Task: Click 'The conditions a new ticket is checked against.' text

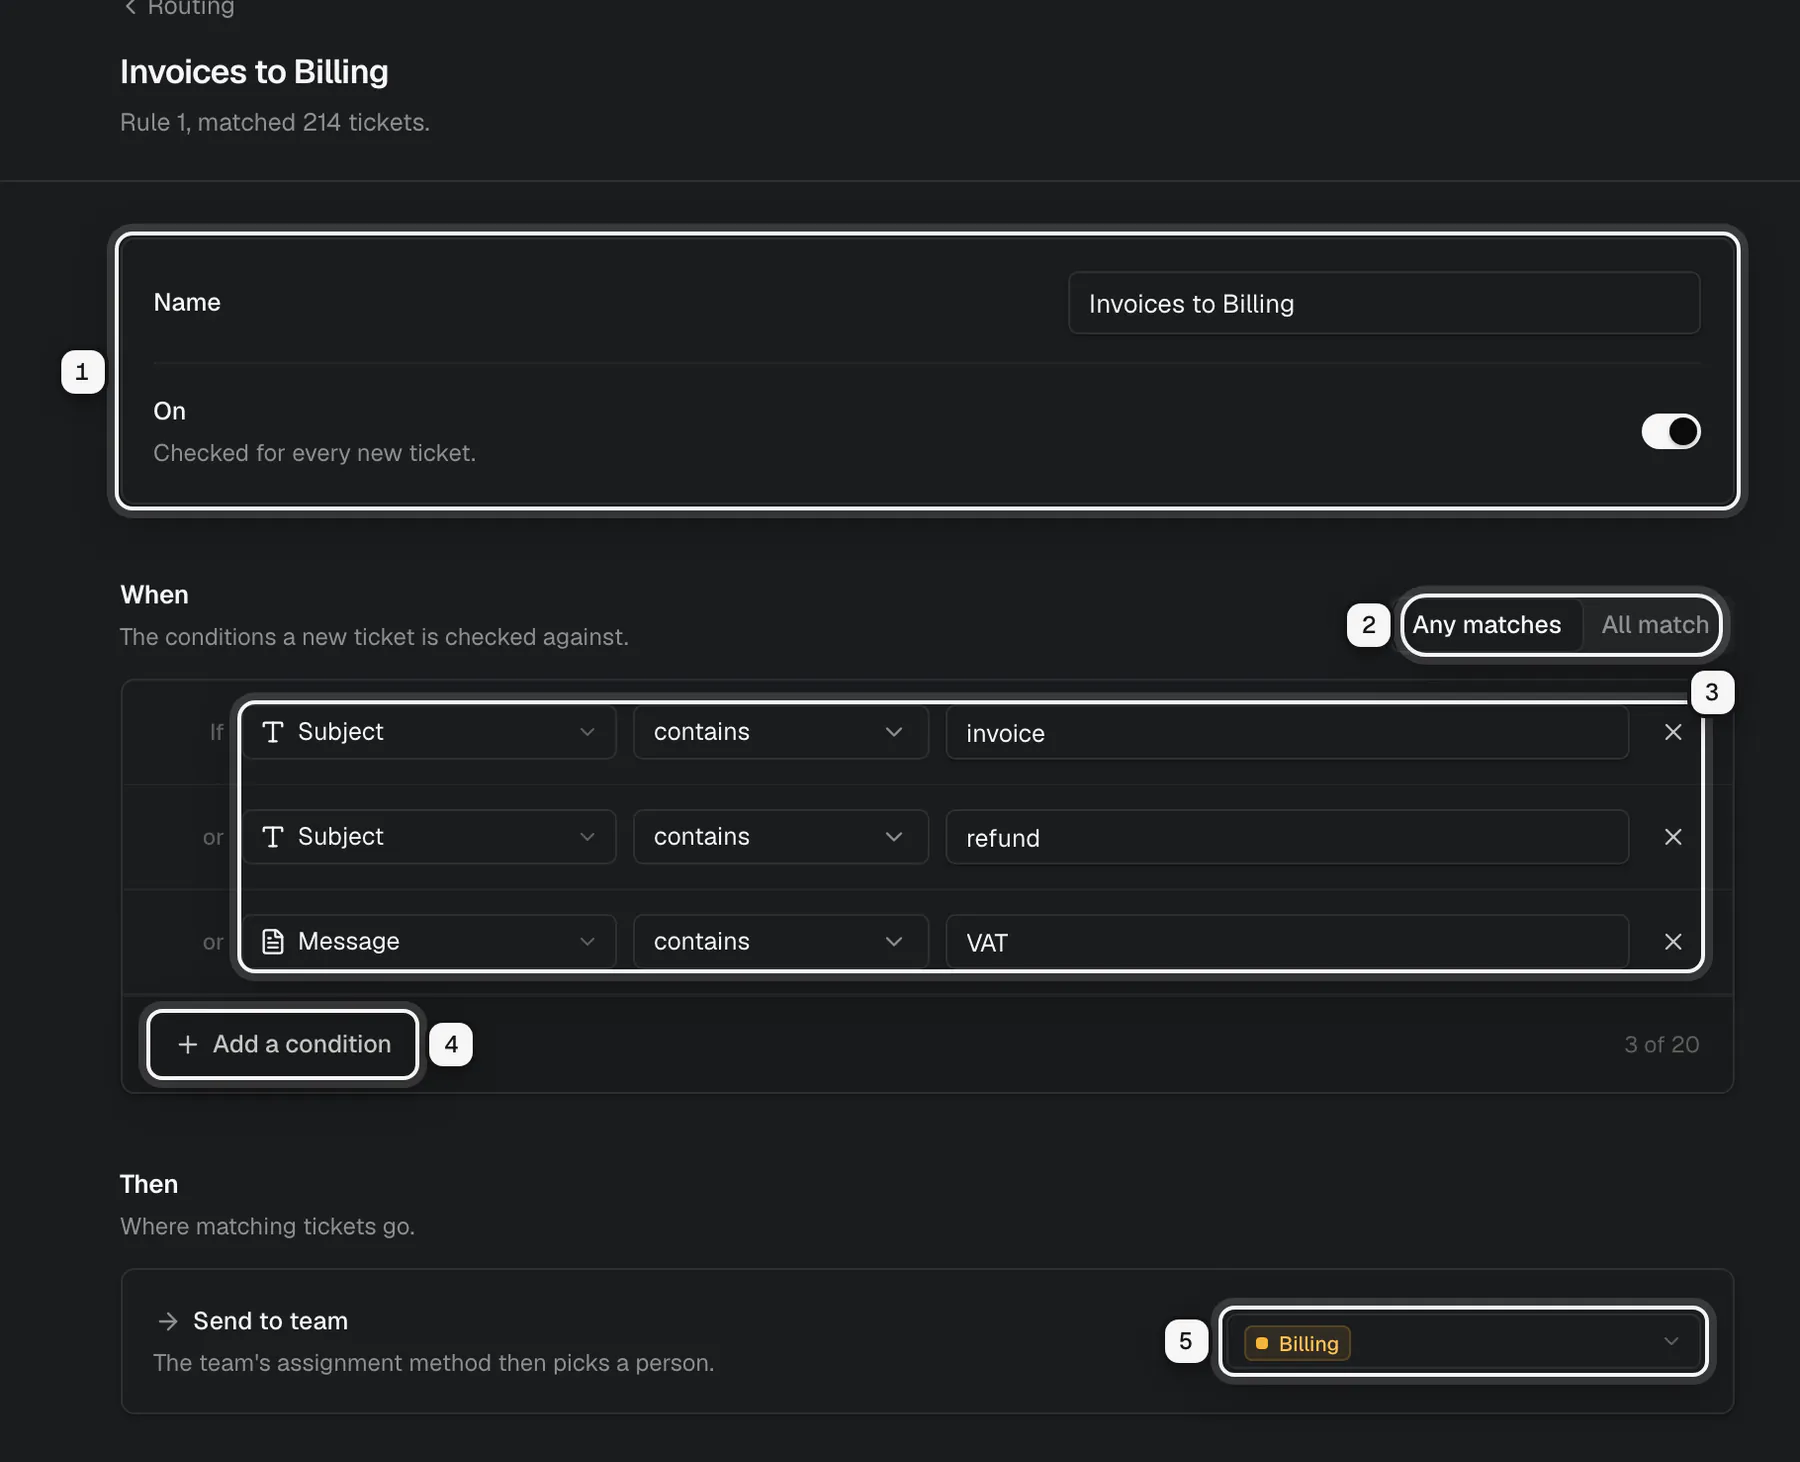Action: click(x=374, y=637)
